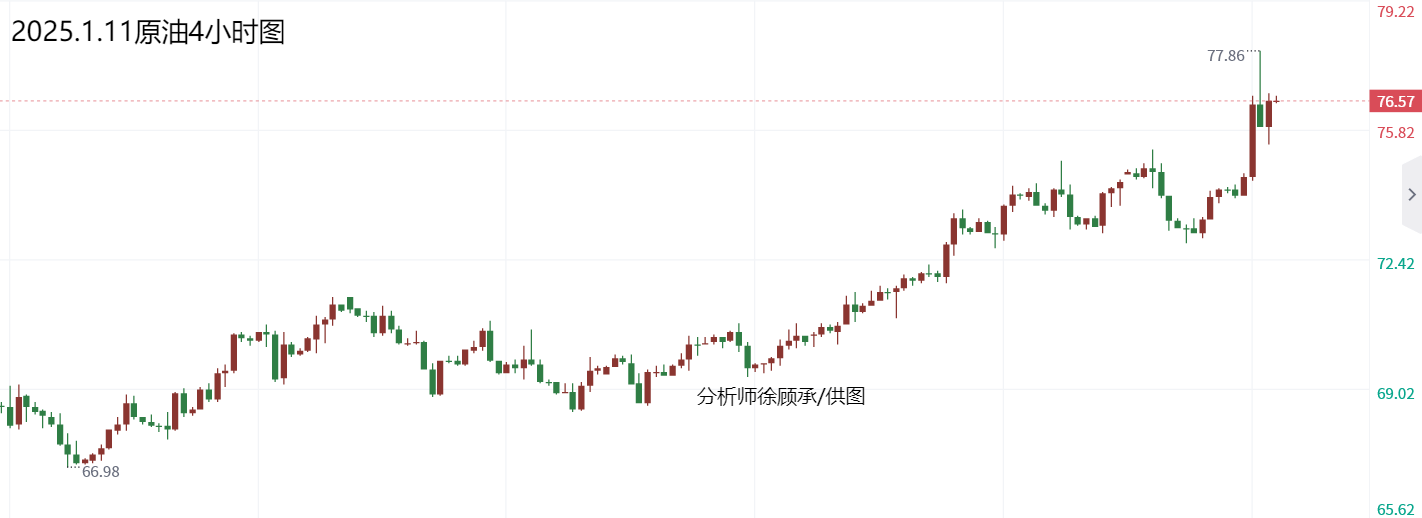Select the 77.86 high price marker
The width and height of the screenshot is (1422, 518).
pyautogui.click(x=1226, y=56)
